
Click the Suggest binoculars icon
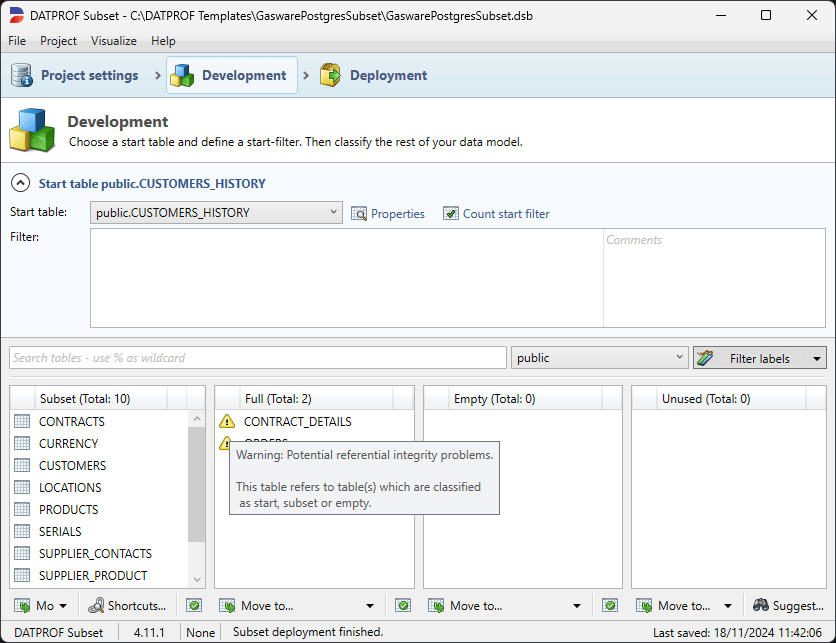point(761,605)
